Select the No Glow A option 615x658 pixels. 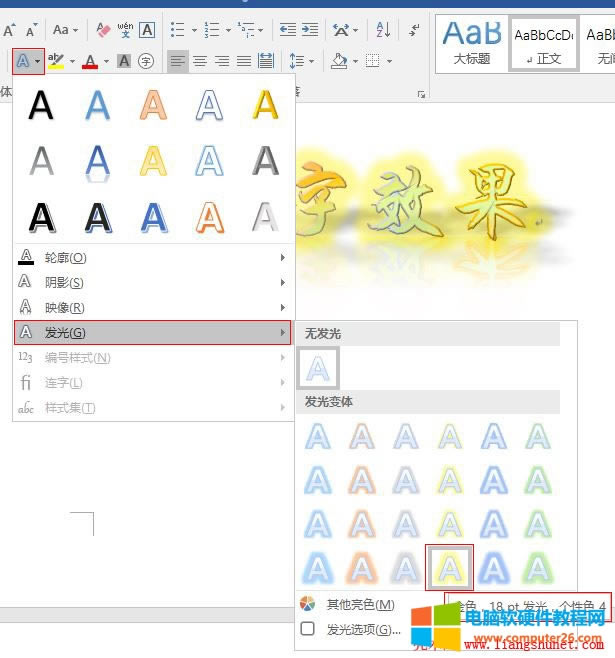[x=318, y=368]
